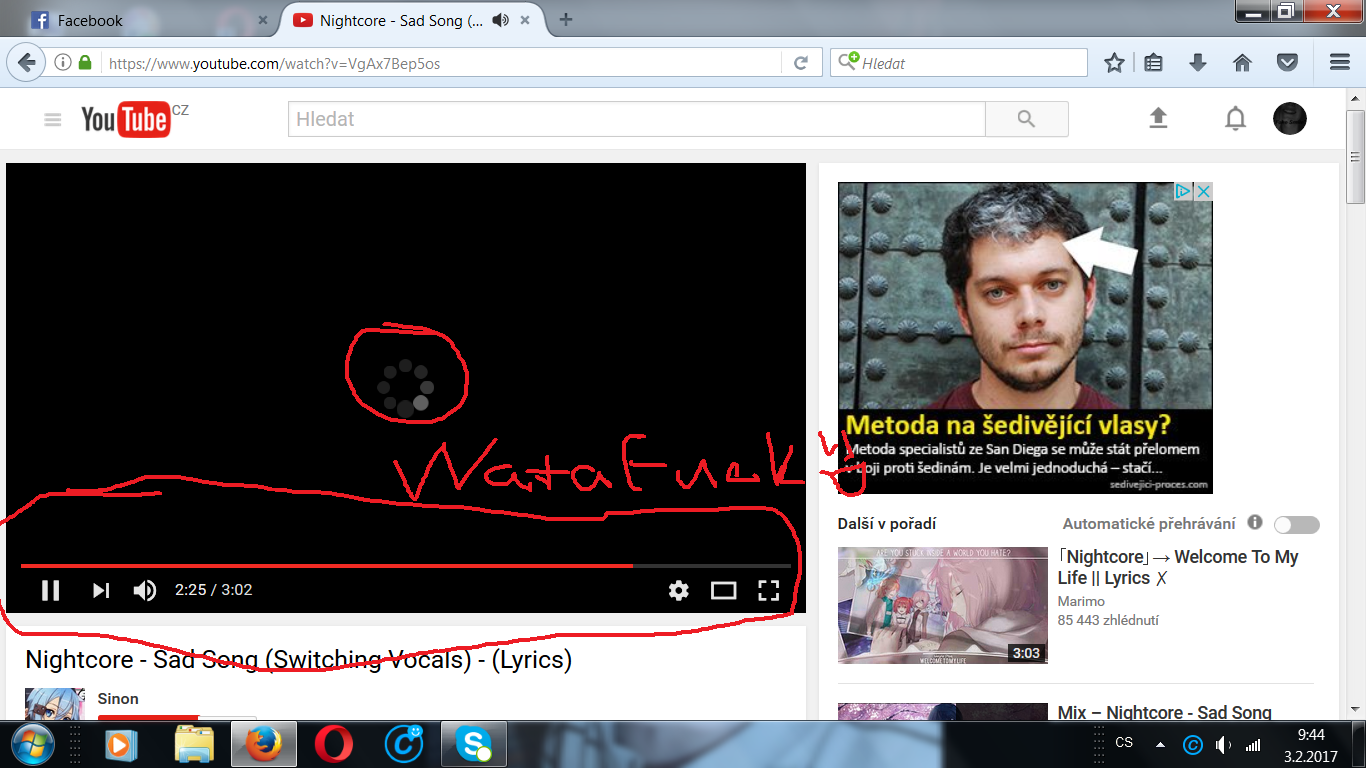
Task: Click the green padlock security icon
Action: point(85,63)
